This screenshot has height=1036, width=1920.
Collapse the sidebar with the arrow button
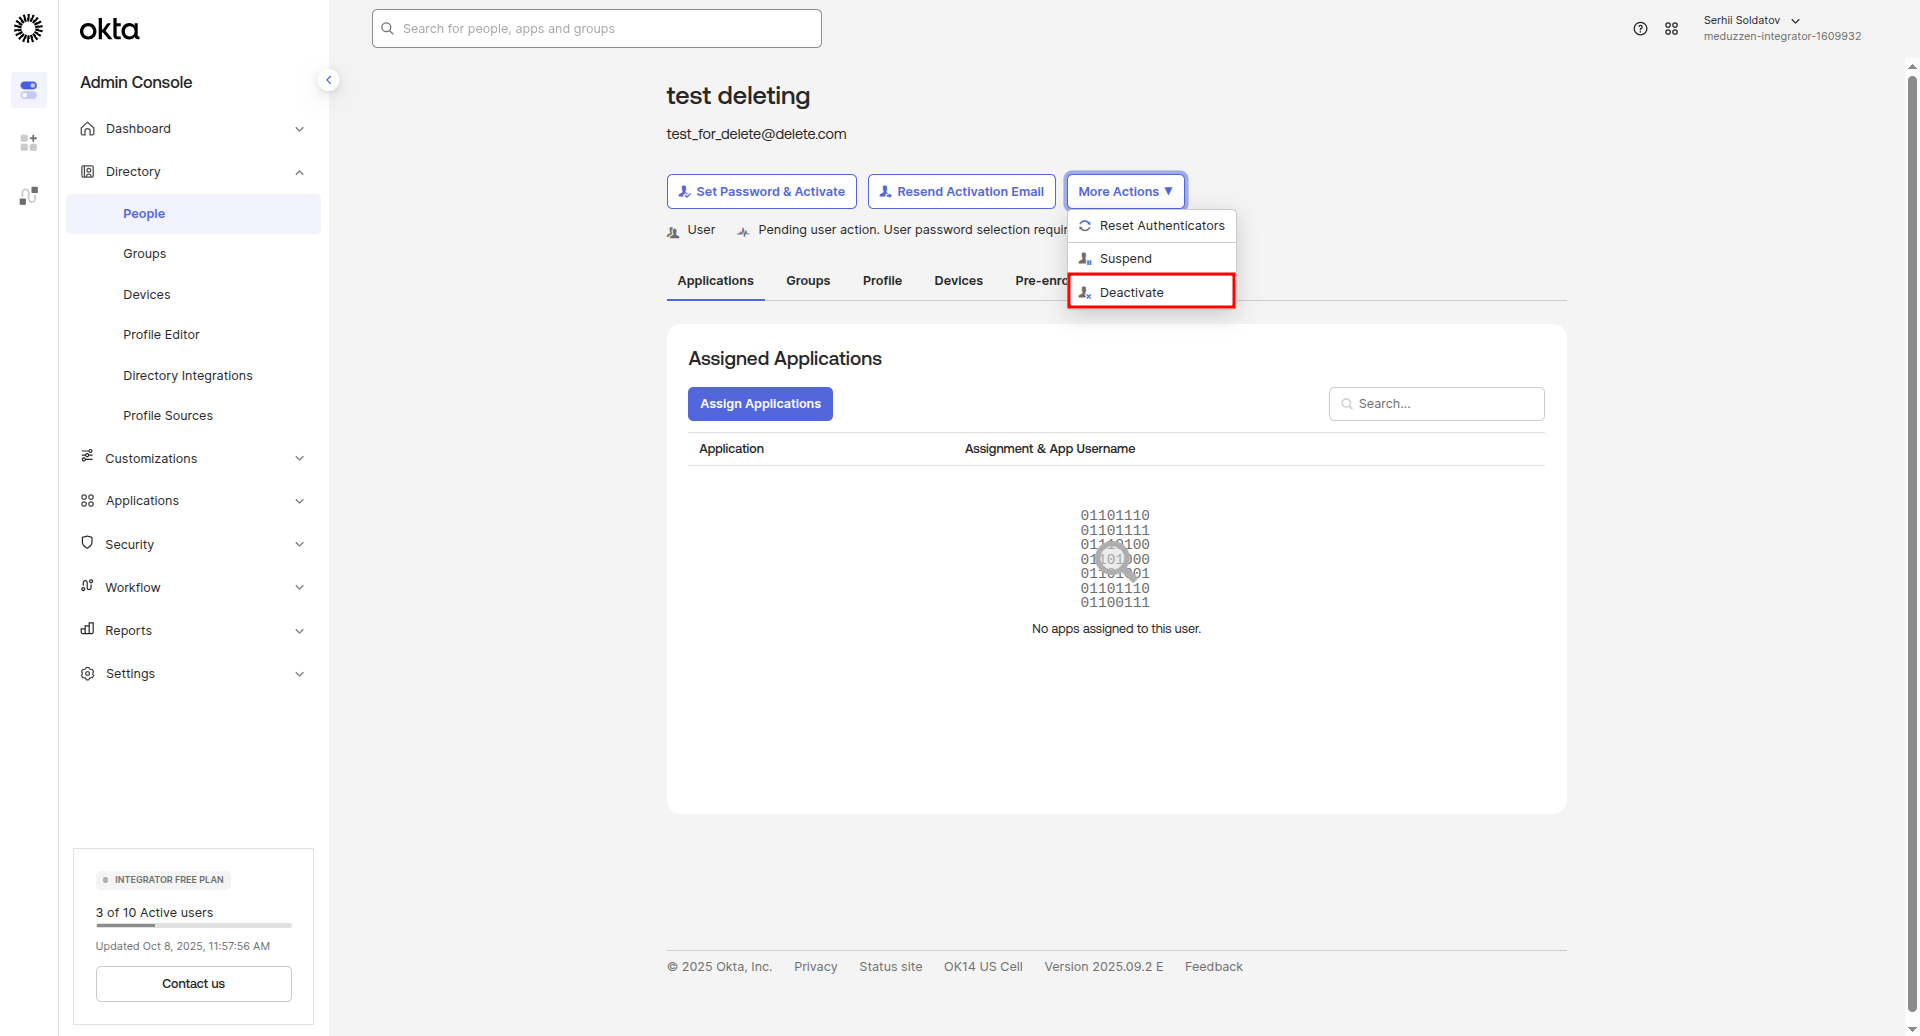[x=328, y=80]
